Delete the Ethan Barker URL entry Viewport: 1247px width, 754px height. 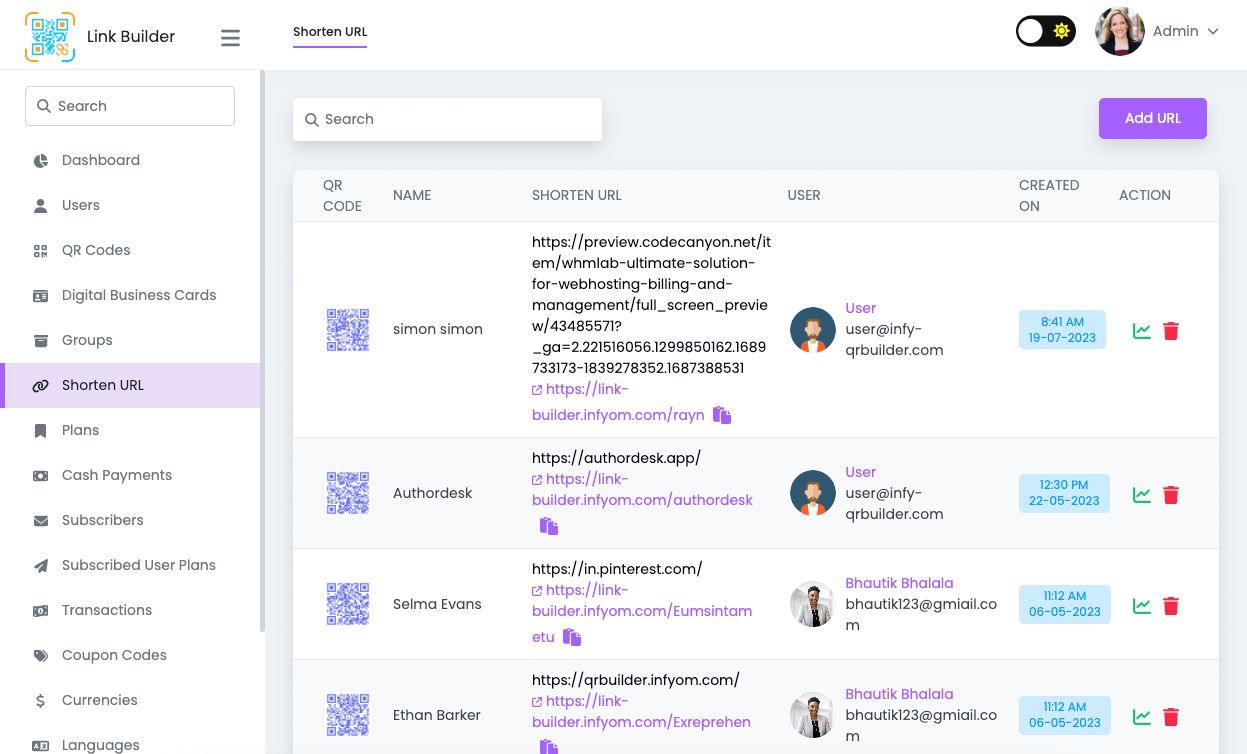(x=1171, y=717)
